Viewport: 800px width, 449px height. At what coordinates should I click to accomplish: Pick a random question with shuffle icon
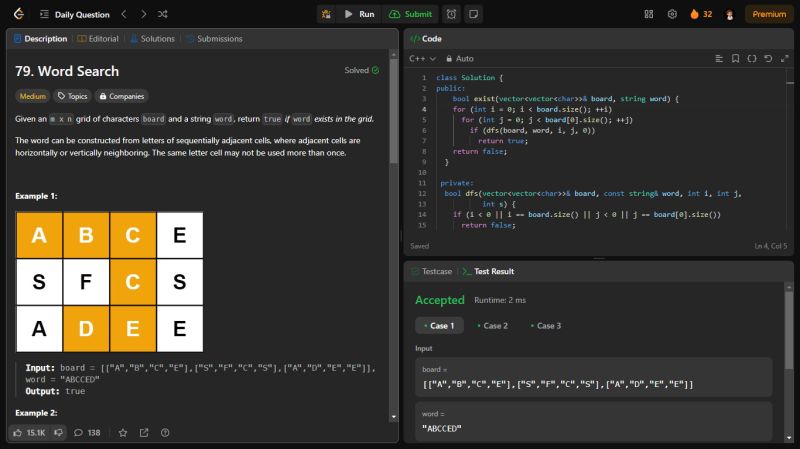point(163,14)
